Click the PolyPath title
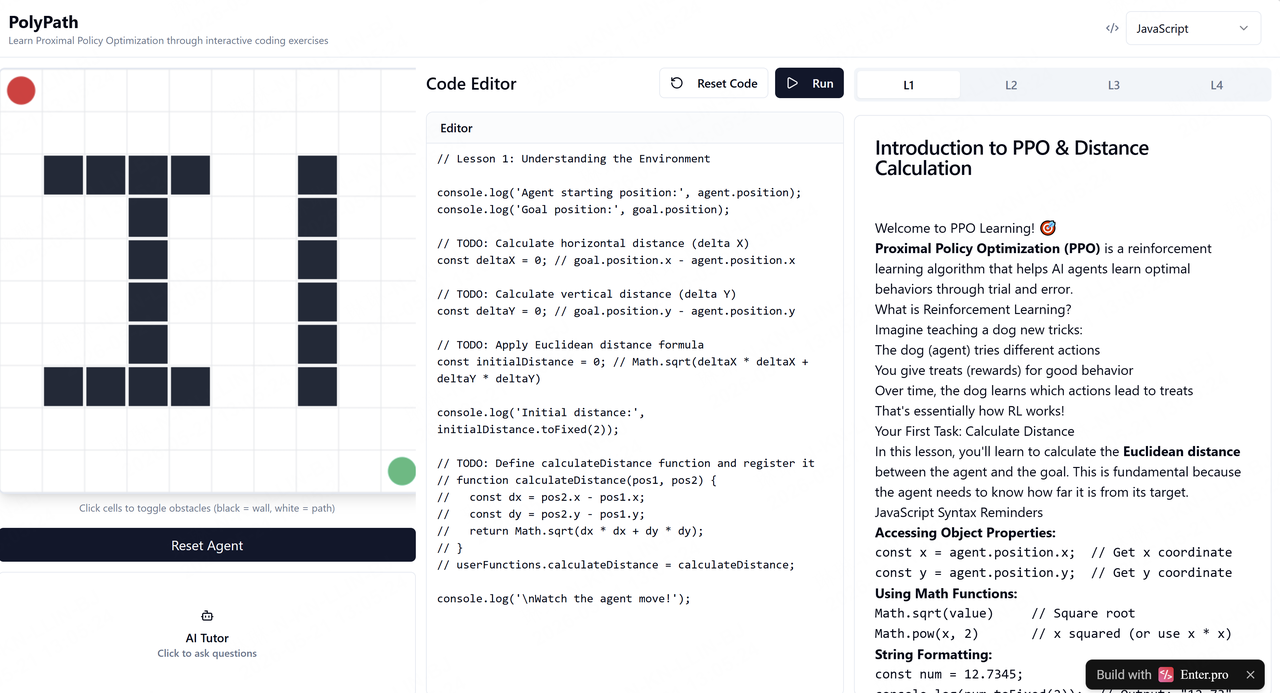This screenshot has width=1280, height=693. tap(43, 21)
